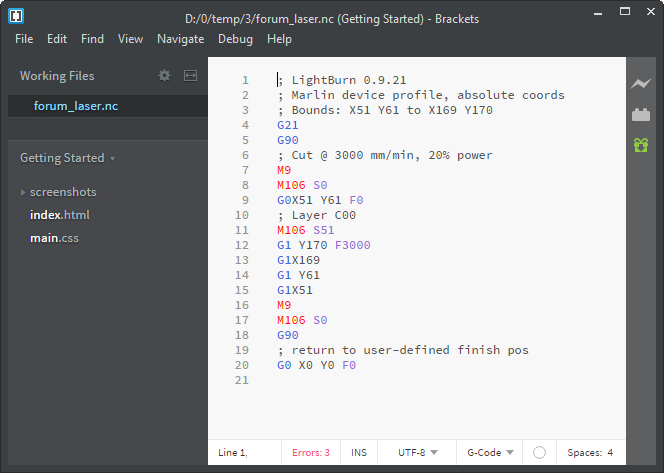Open the G-Code language dropdown
The height and width of the screenshot is (473, 664).
(x=490, y=452)
